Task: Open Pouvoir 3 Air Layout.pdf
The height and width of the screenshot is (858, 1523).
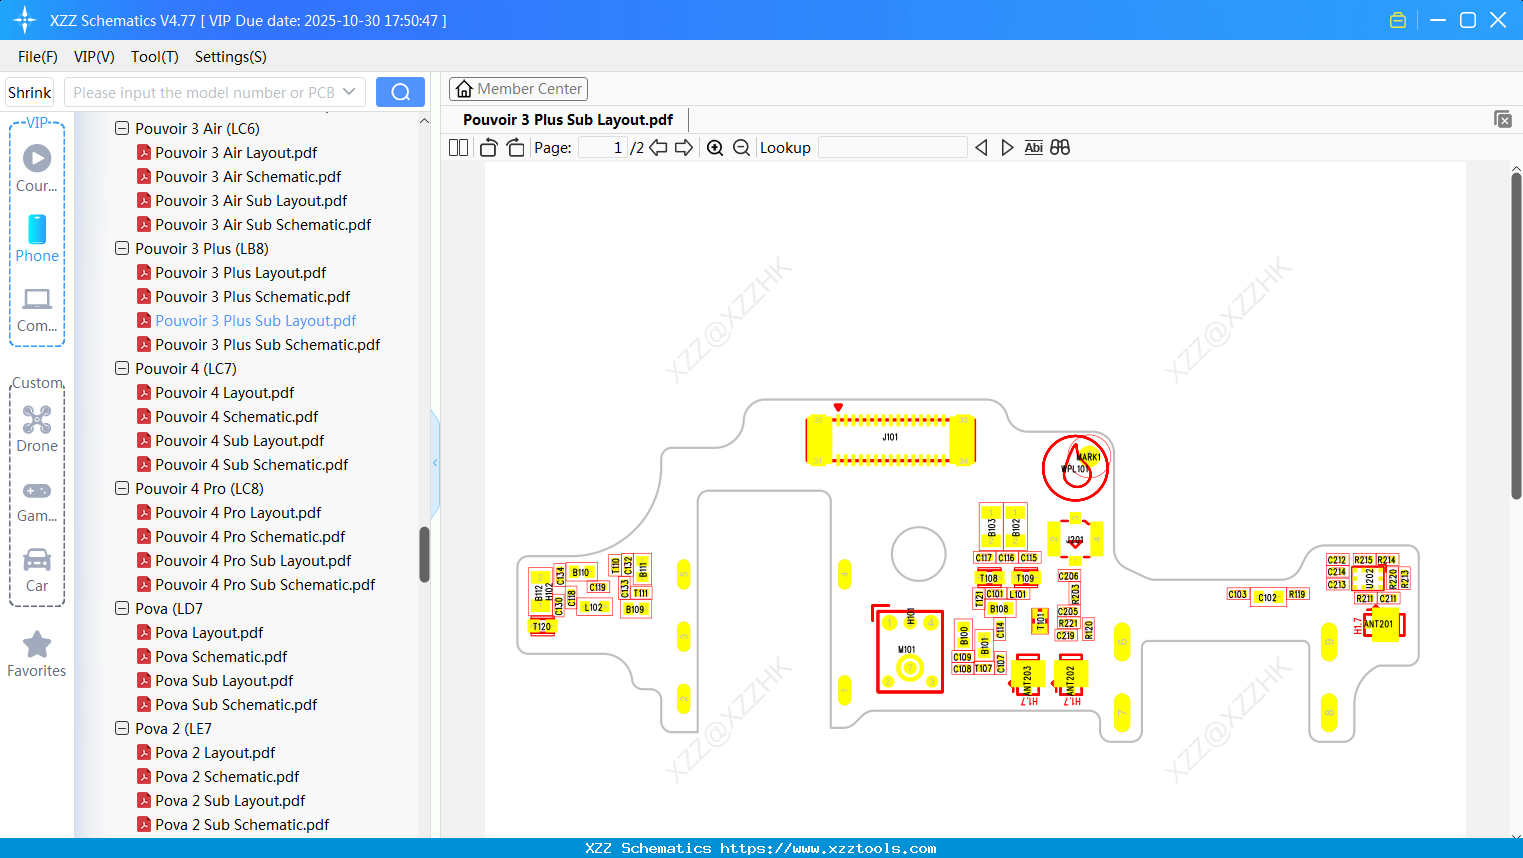Action: point(236,153)
